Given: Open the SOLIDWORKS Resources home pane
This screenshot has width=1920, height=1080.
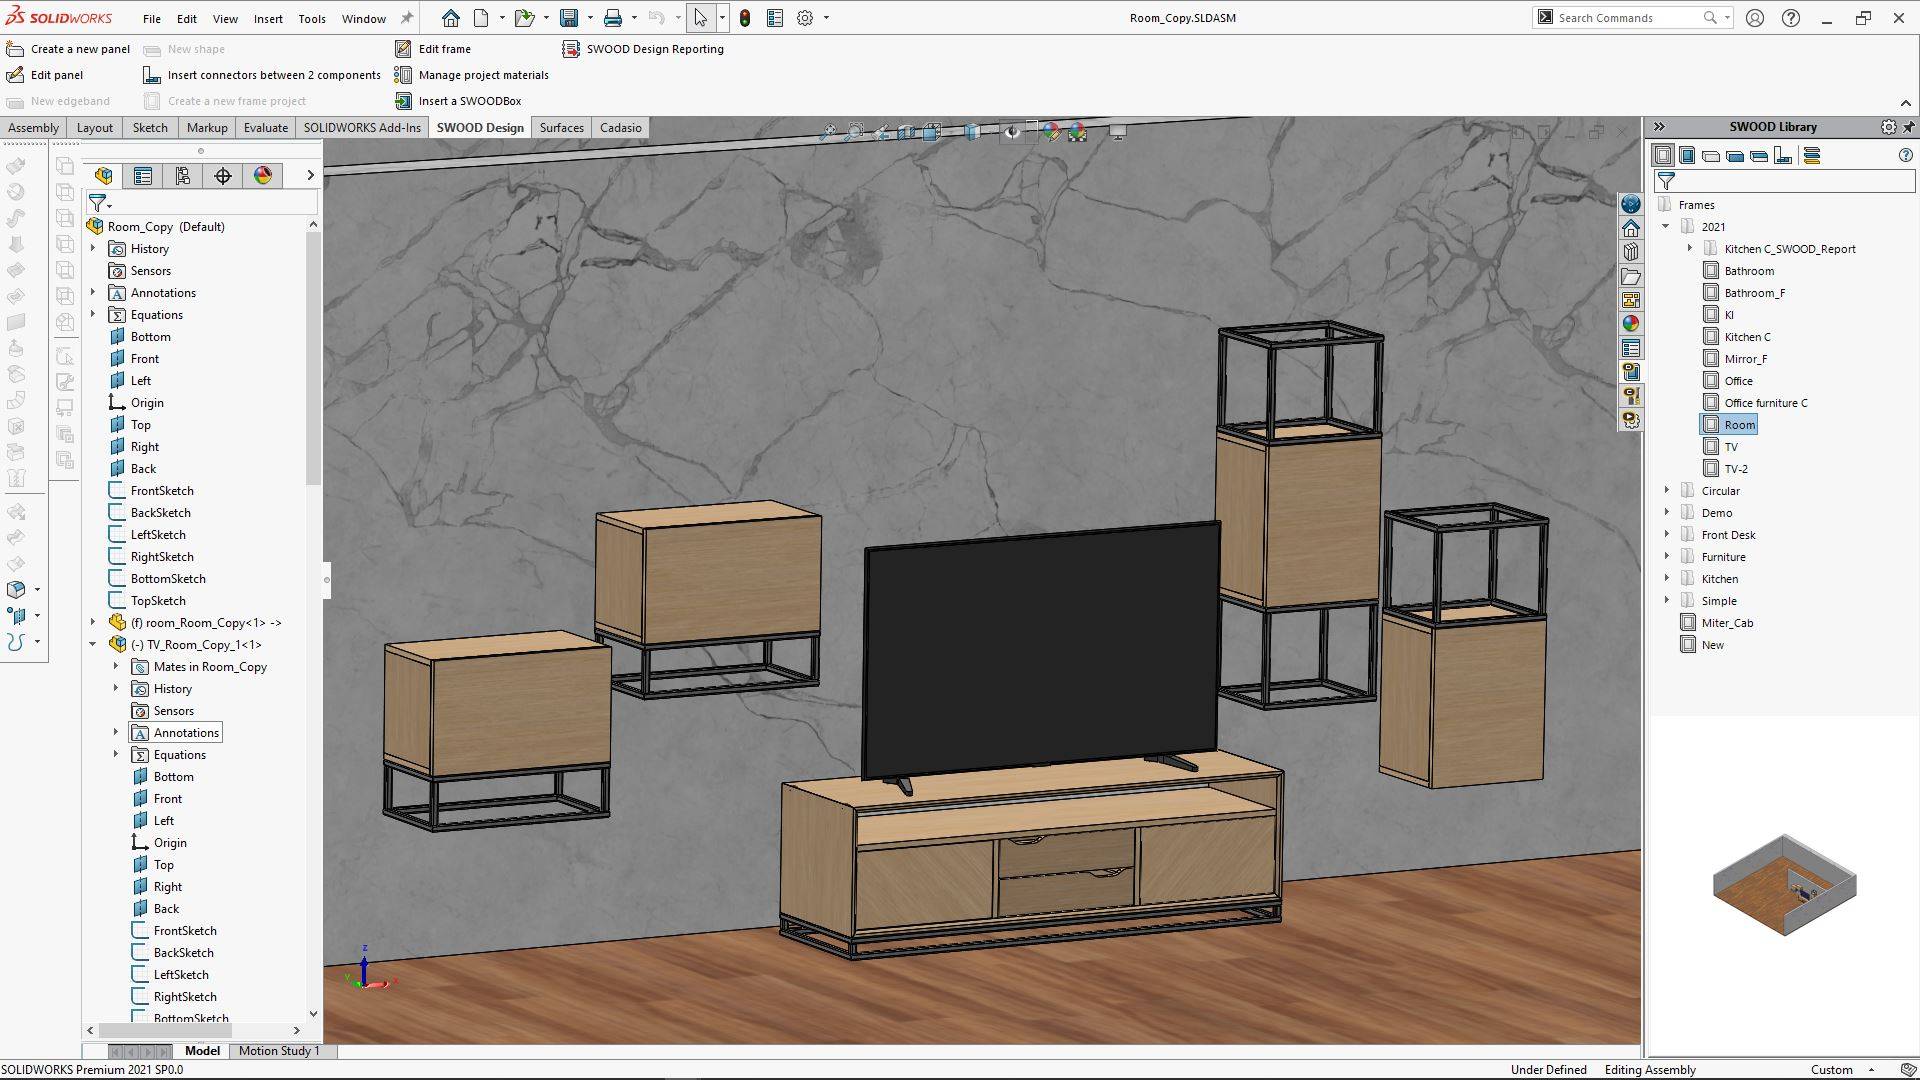Looking at the screenshot, I should pos(1631,228).
